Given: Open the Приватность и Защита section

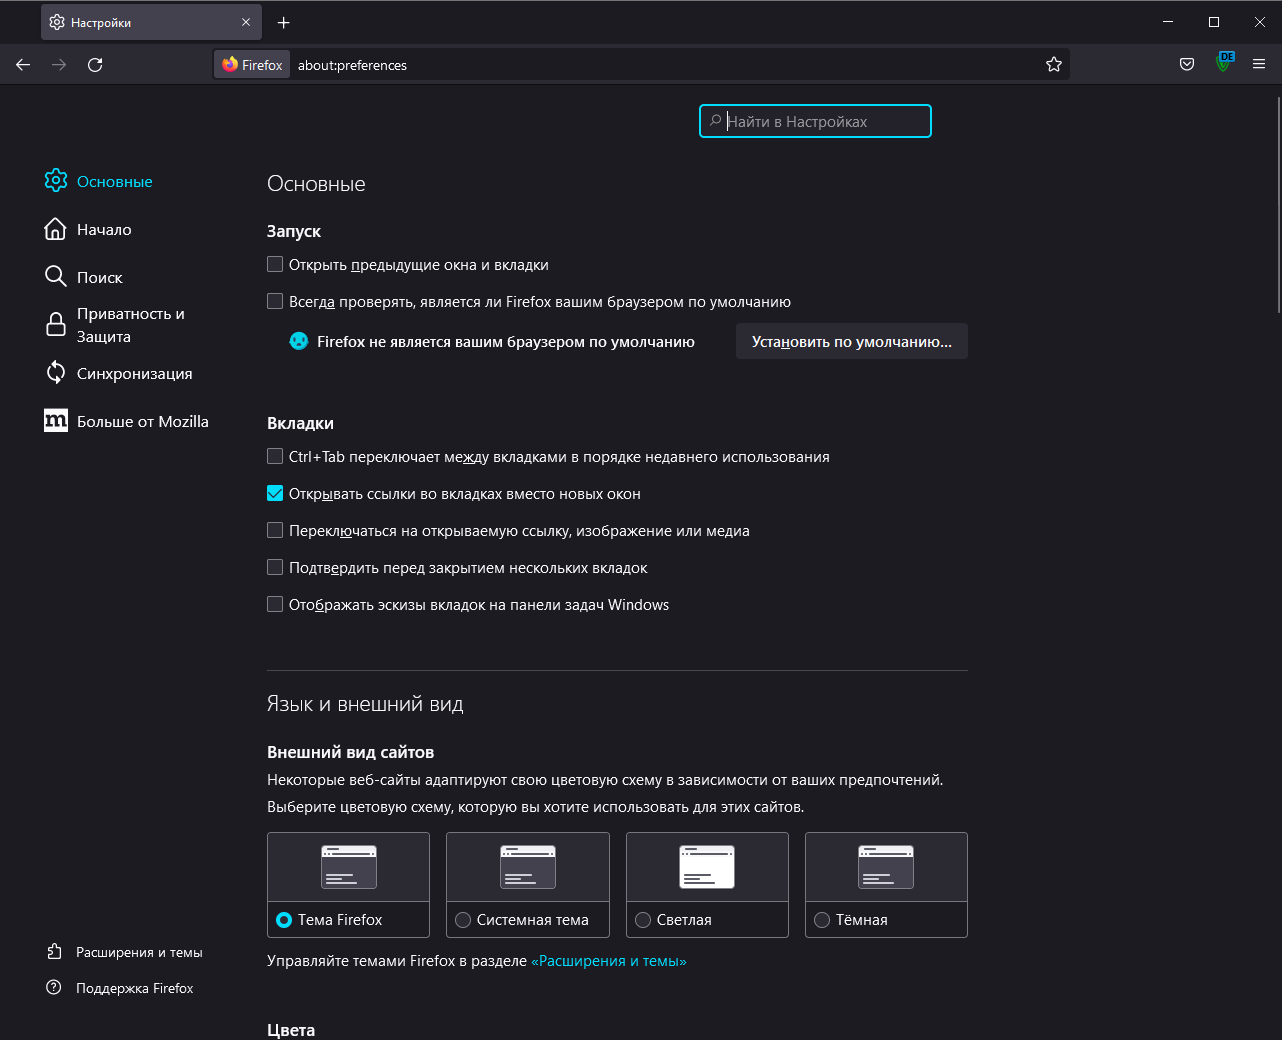Looking at the screenshot, I should coord(130,325).
